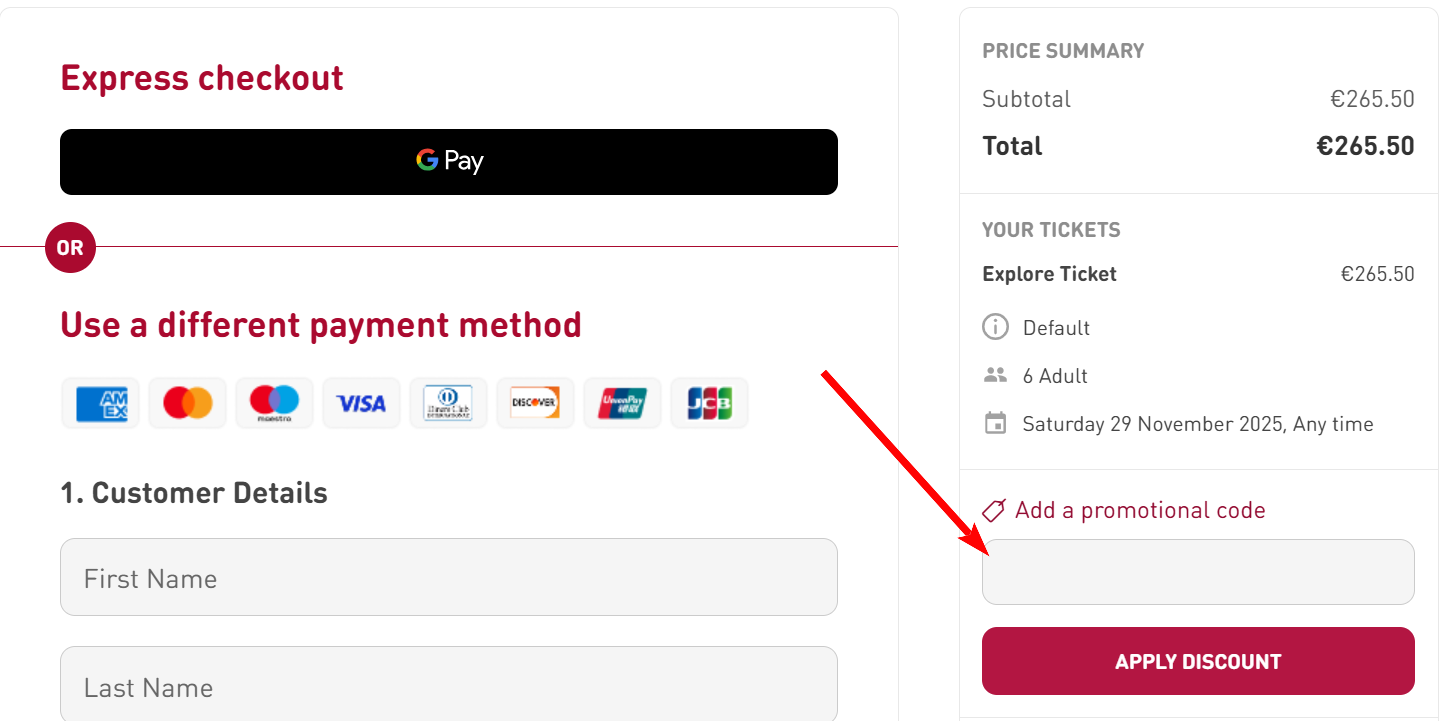This screenshot has width=1440, height=721.
Task: Click the First Name input field
Action: click(448, 577)
